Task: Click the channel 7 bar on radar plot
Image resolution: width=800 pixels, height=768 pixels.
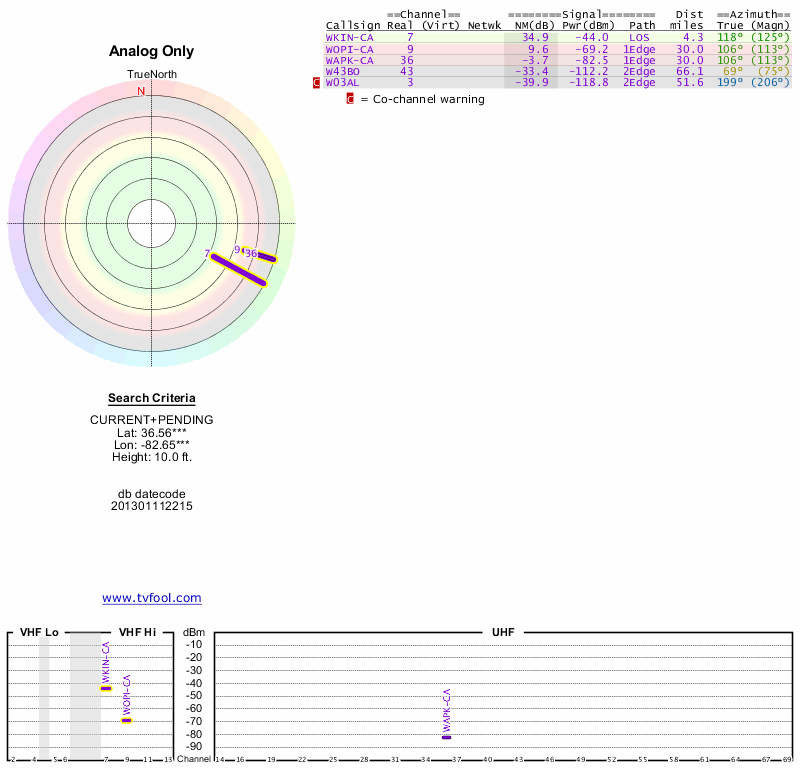Action: coord(238,269)
